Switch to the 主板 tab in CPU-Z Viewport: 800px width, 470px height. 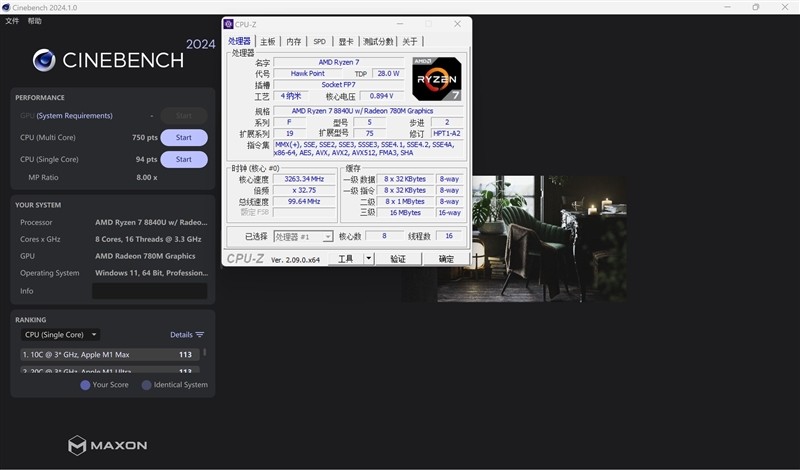coord(267,41)
